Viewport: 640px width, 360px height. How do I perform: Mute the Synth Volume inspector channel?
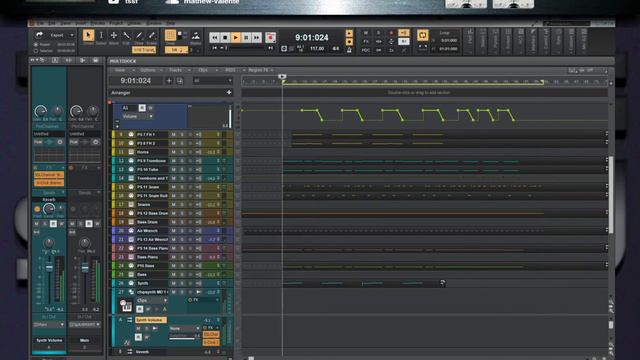pyautogui.click(x=37, y=224)
